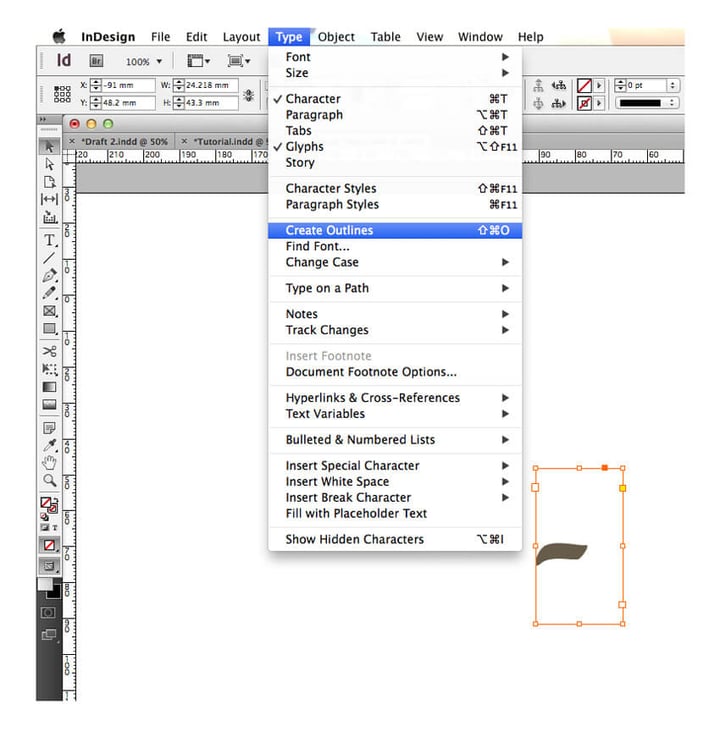
Task: Expand the collapsed tools panel arrows
Action: [x=43, y=119]
